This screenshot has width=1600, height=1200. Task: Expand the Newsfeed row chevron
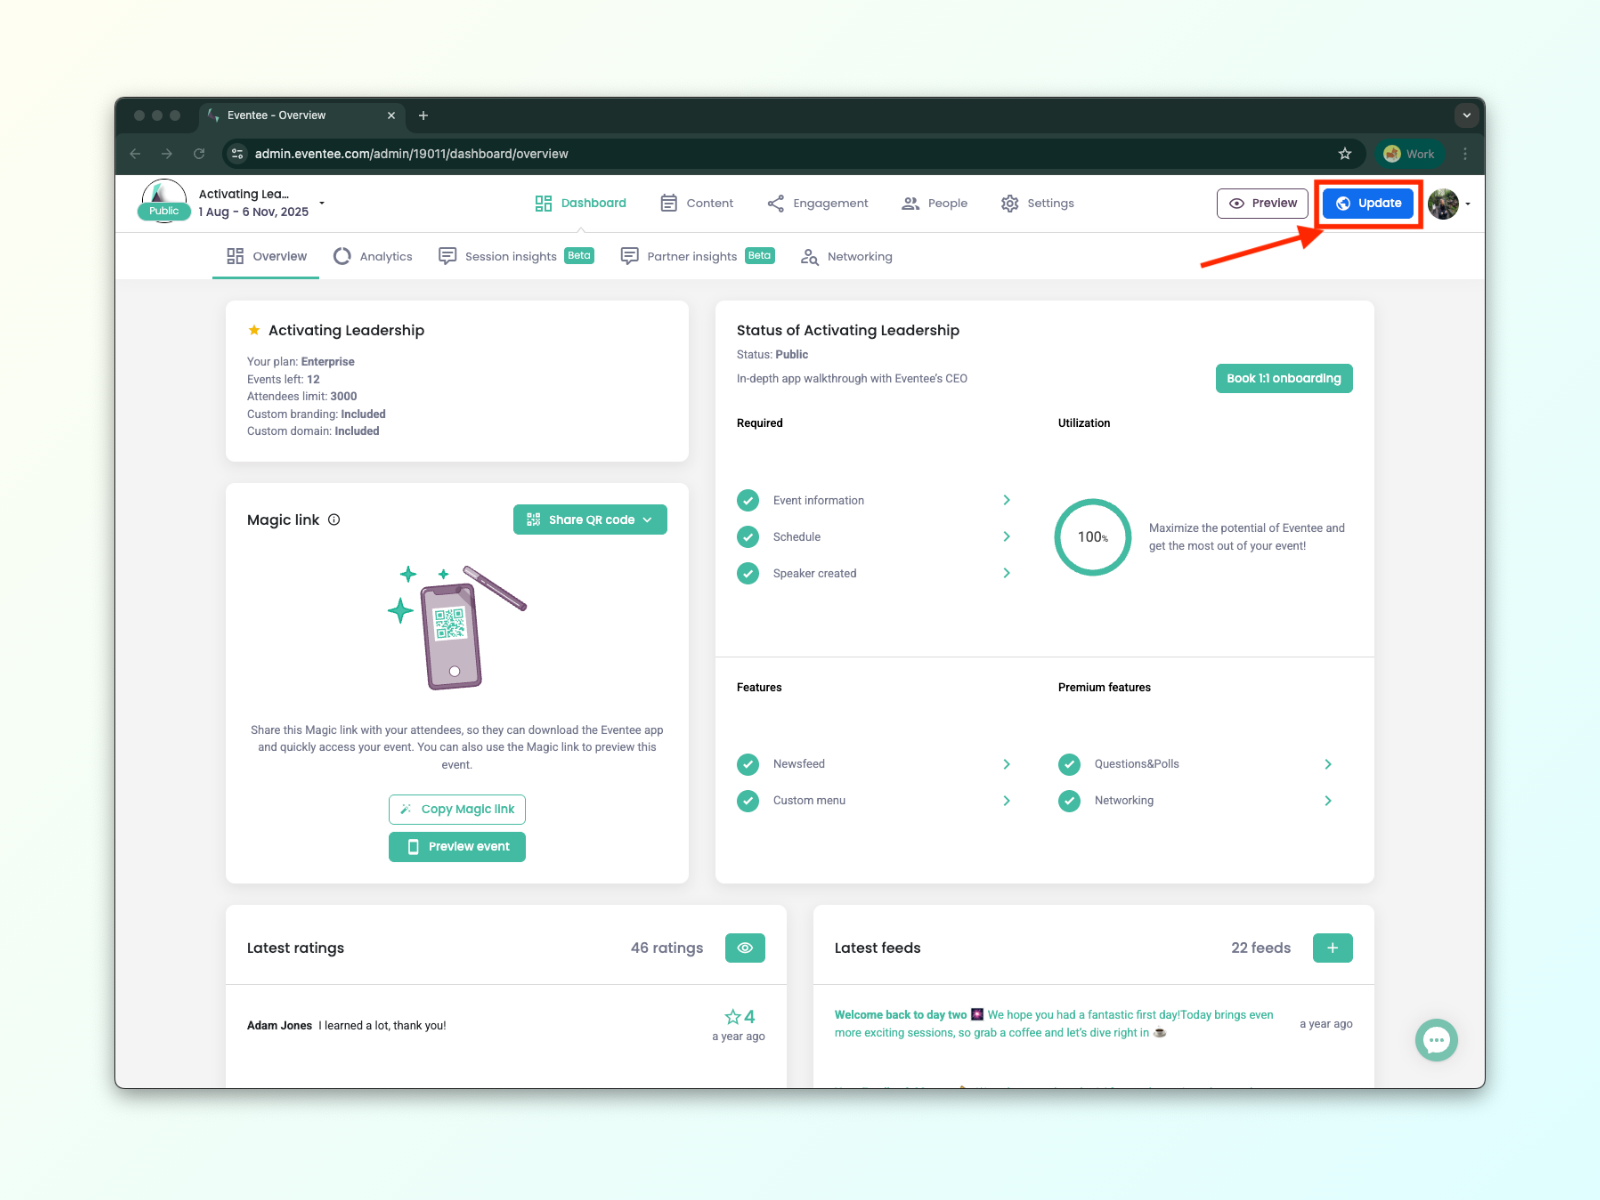point(1007,764)
